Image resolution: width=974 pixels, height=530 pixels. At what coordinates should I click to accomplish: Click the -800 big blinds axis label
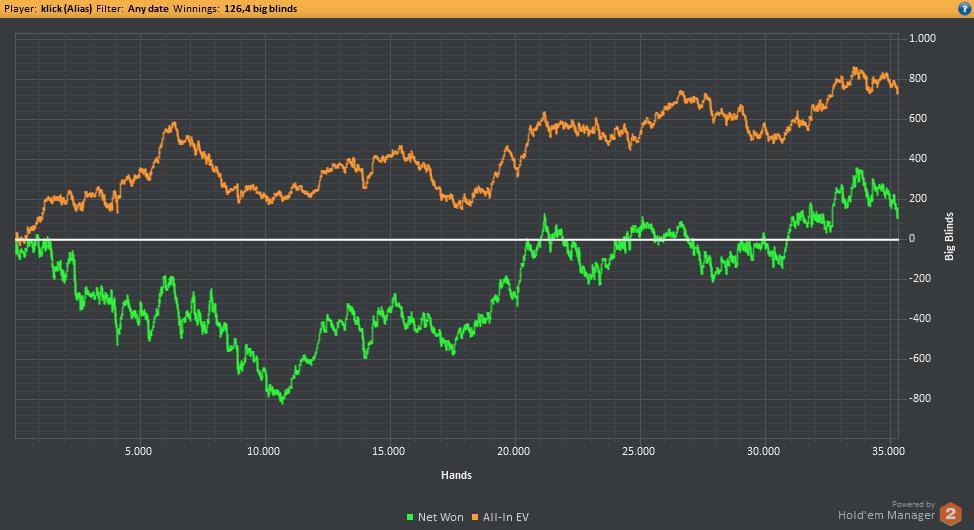click(x=920, y=398)
